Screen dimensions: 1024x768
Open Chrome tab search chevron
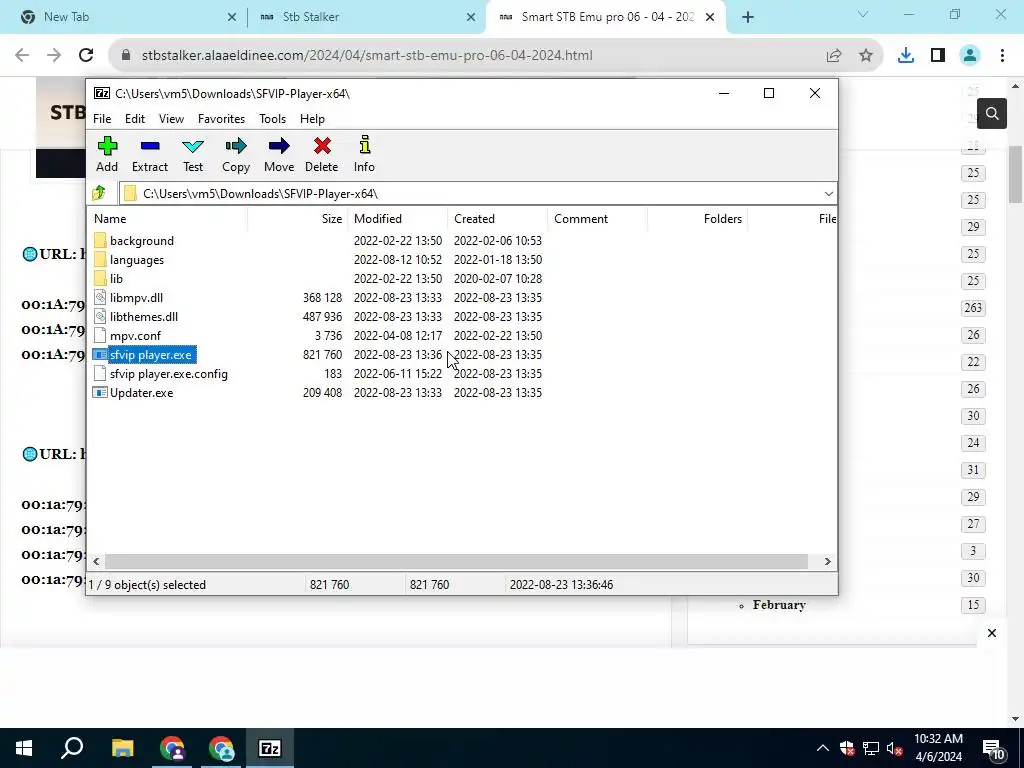[x=863, y=14]
